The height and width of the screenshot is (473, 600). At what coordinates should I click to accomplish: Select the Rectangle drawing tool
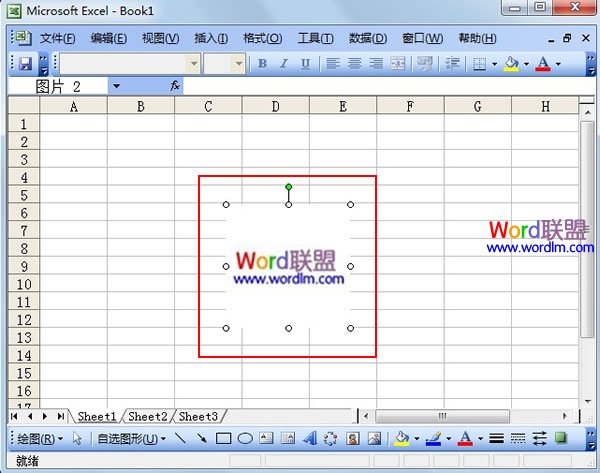pos(223,439)
